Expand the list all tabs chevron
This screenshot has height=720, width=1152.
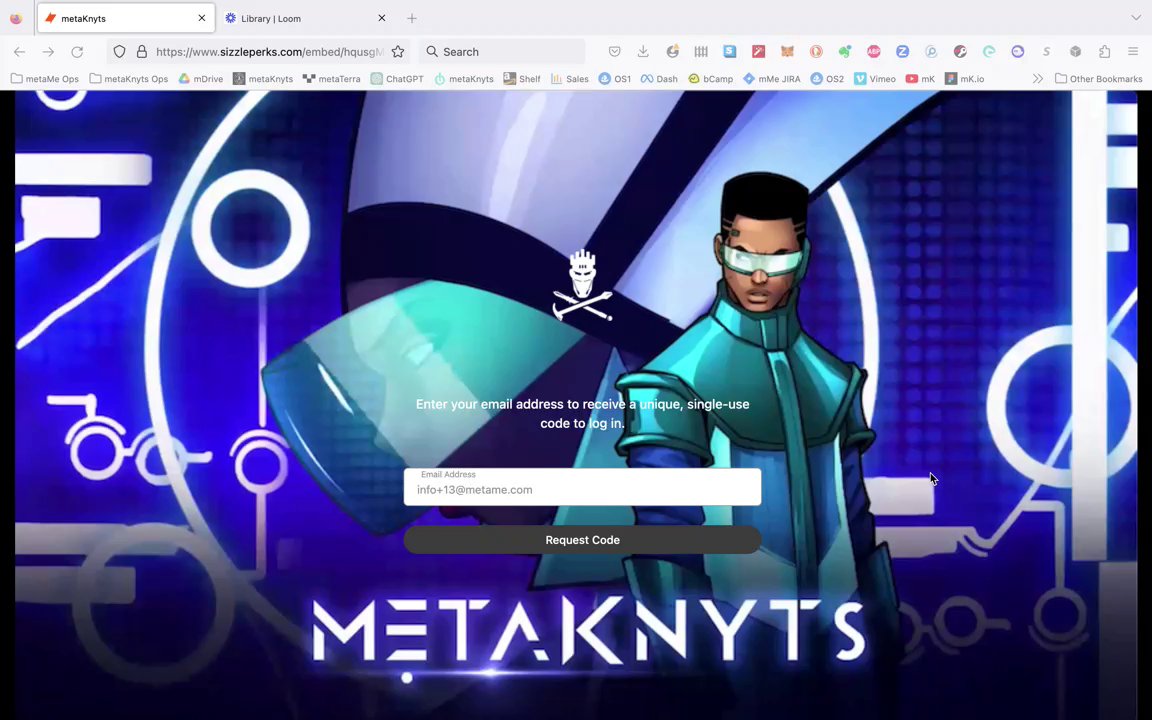click(1136, 18)
